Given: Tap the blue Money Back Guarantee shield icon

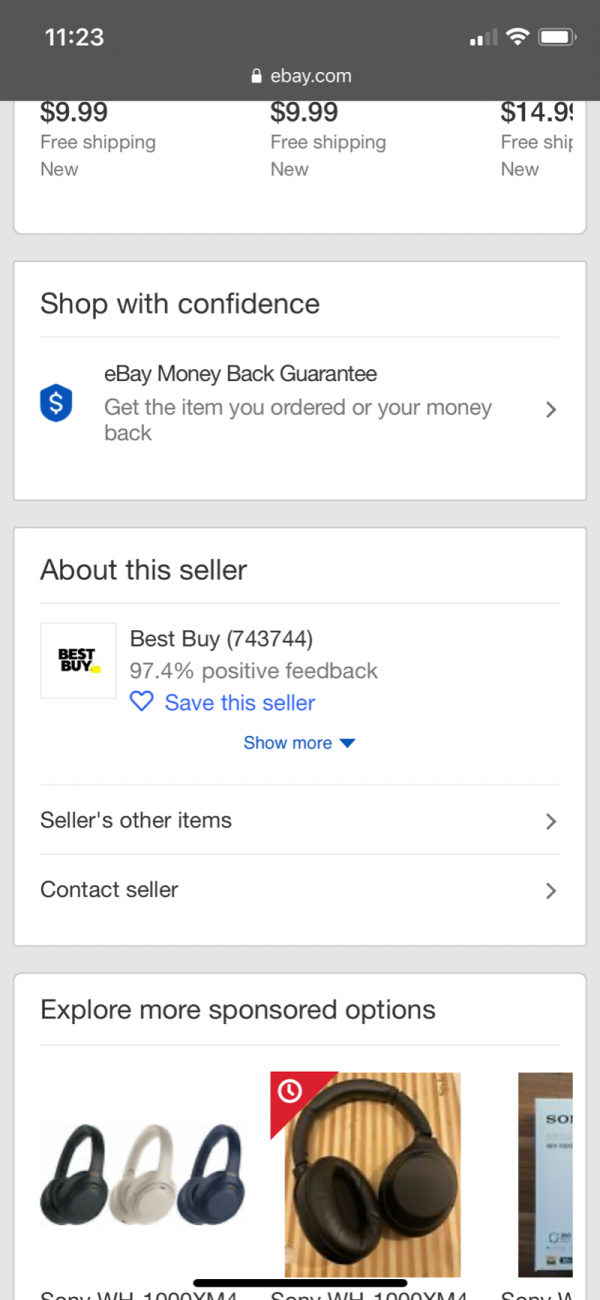Looking at the screenshot, I should coord(56,404).
